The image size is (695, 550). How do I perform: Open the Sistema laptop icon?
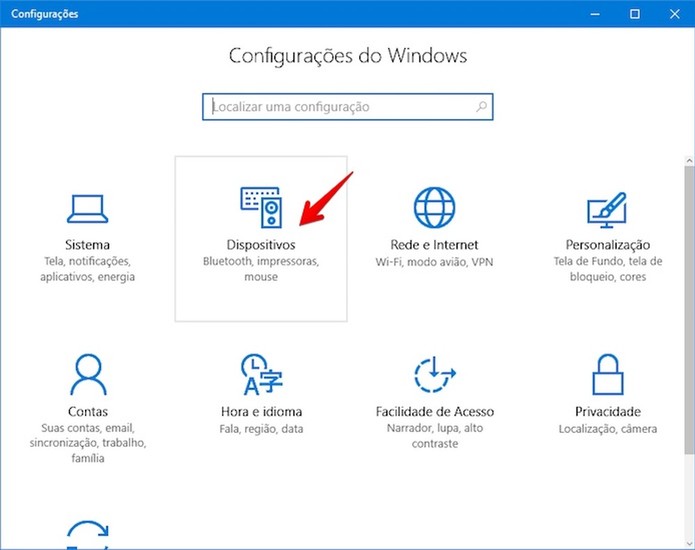point(87,209)
